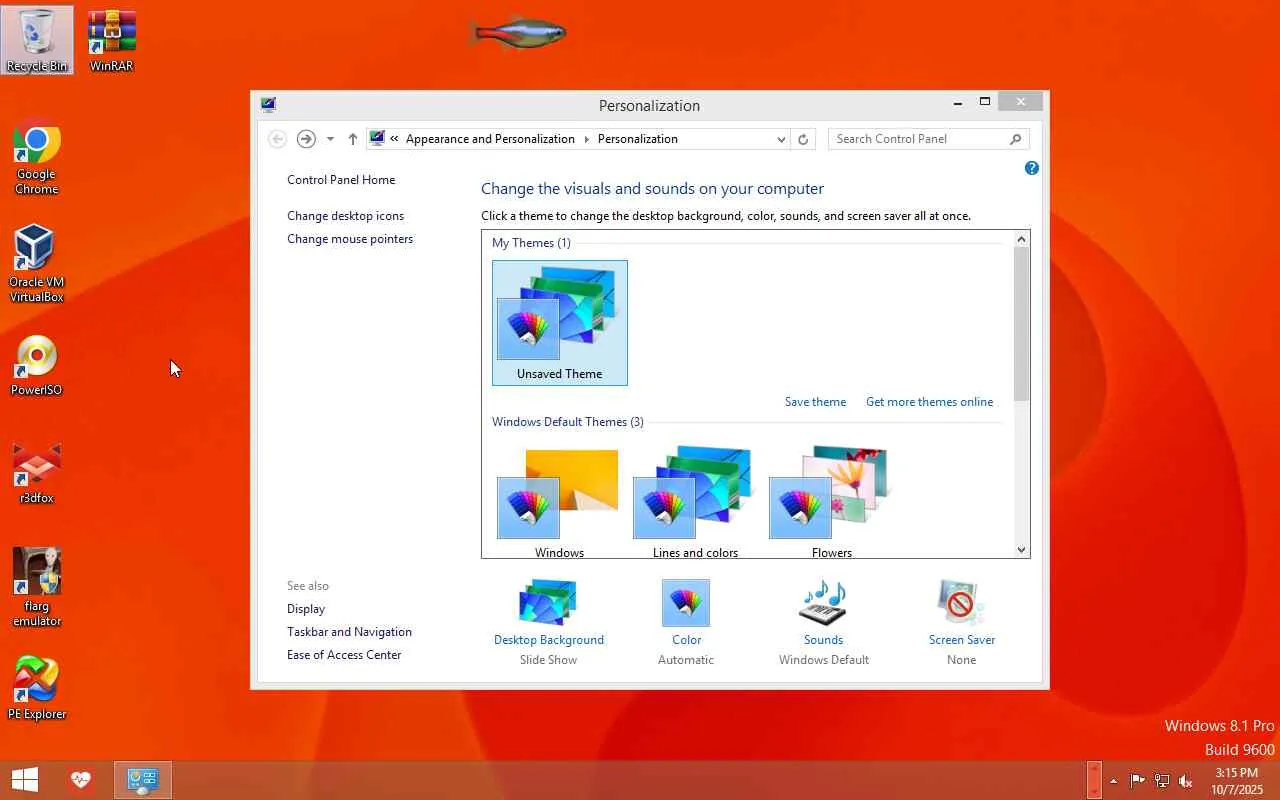
Task: Refresh the Personalization page
Action: tap(803, 139)
